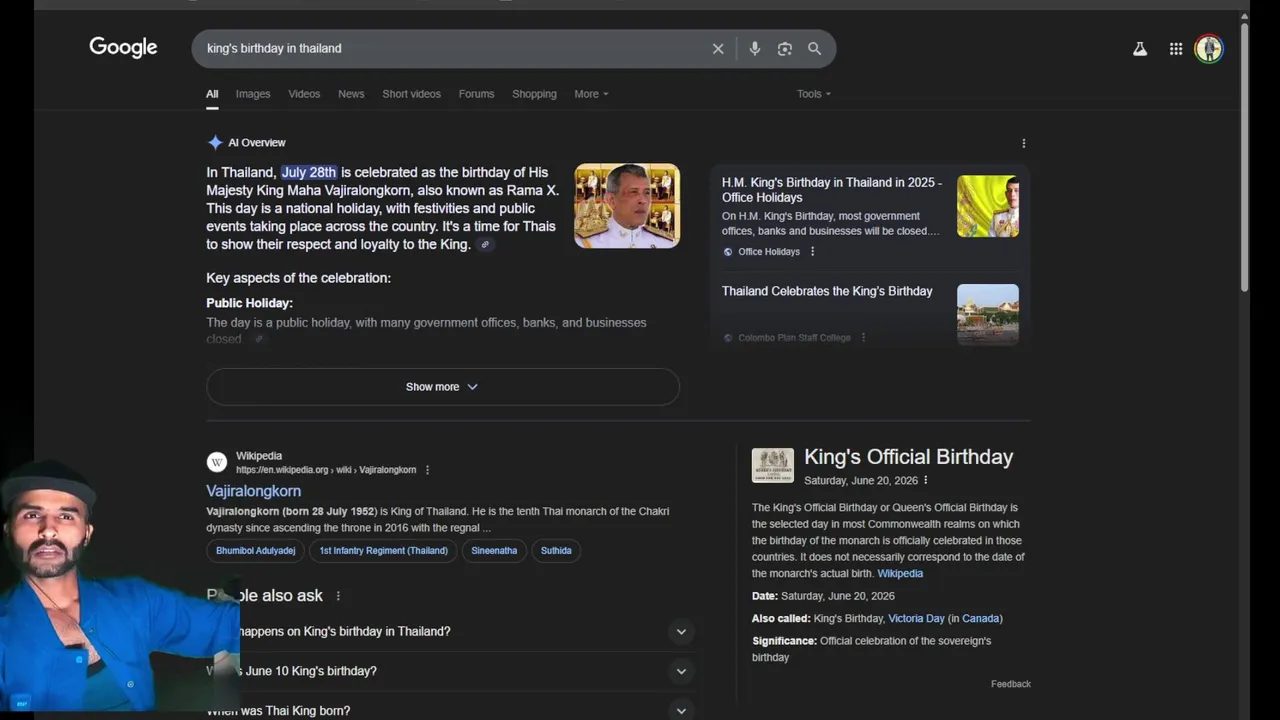
Task: Click the King's Official Birthday panel heading
Action: pos(909,457)
